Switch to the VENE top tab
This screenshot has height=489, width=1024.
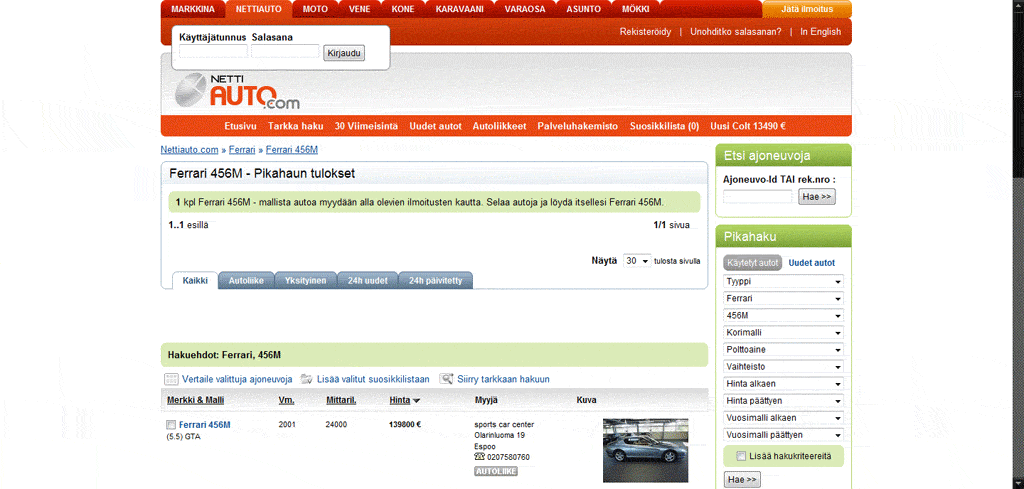point(359,9)
